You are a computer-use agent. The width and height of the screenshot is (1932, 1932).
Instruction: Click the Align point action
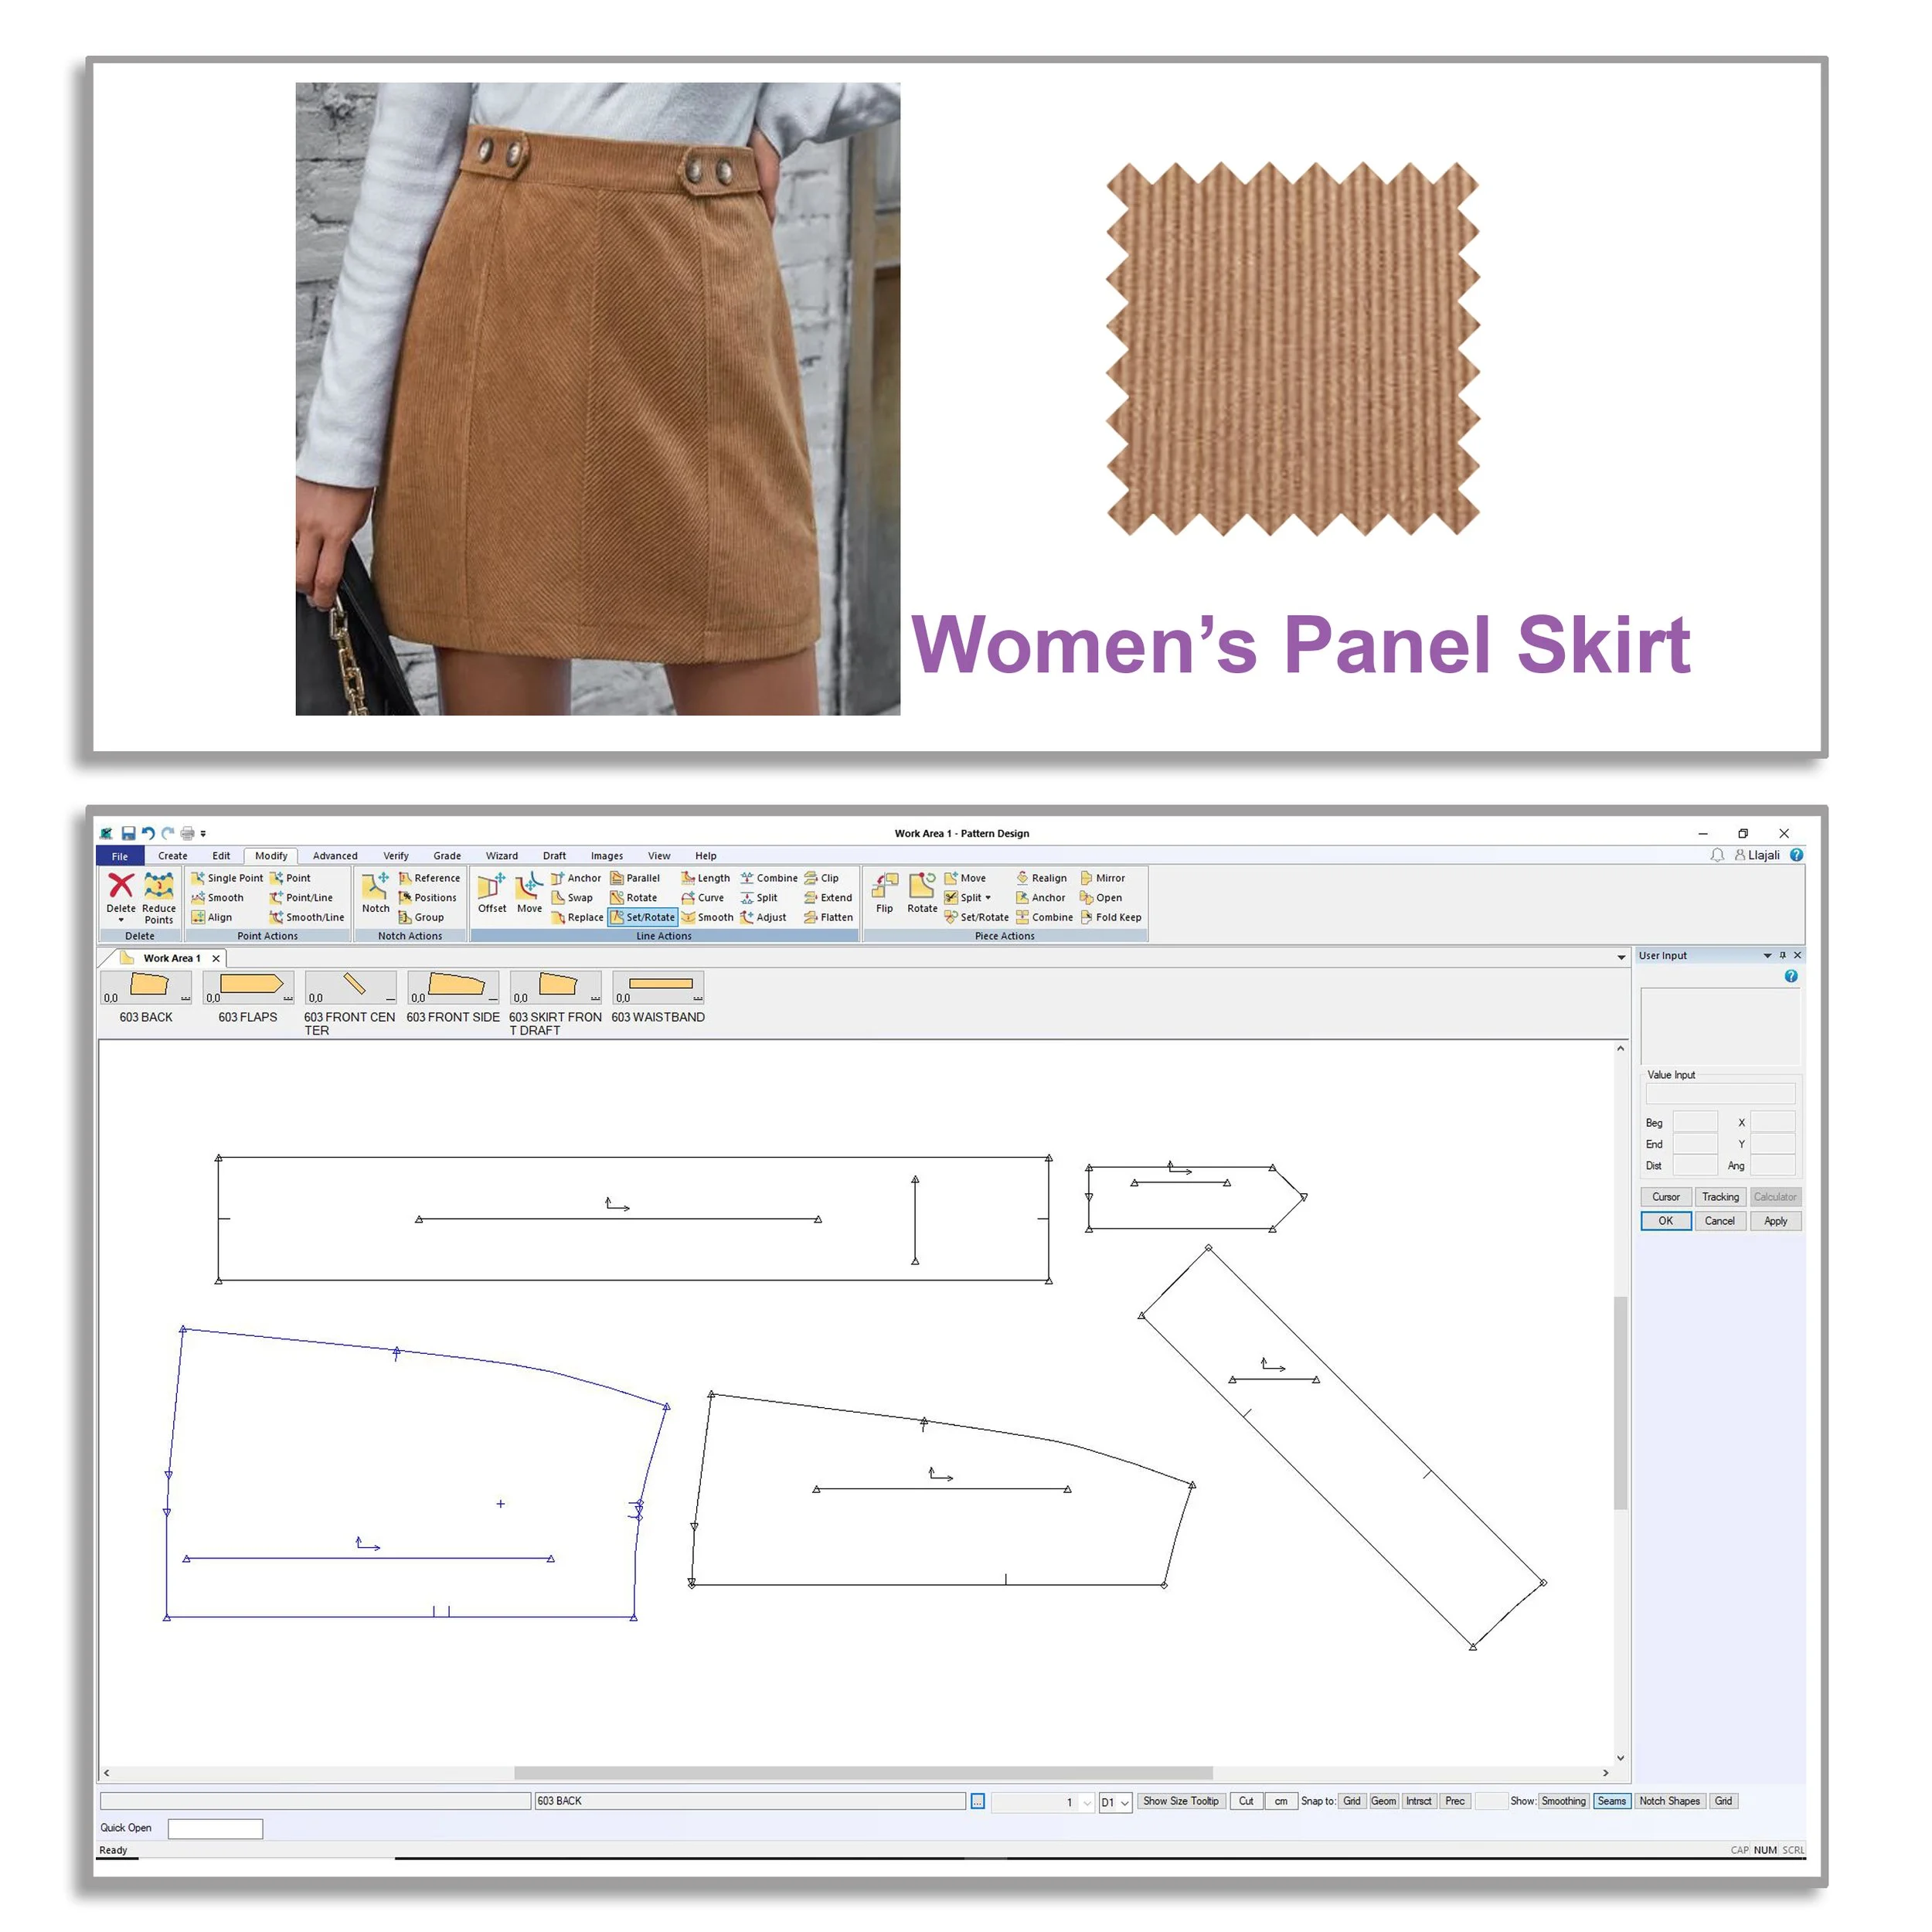point(212,917)
